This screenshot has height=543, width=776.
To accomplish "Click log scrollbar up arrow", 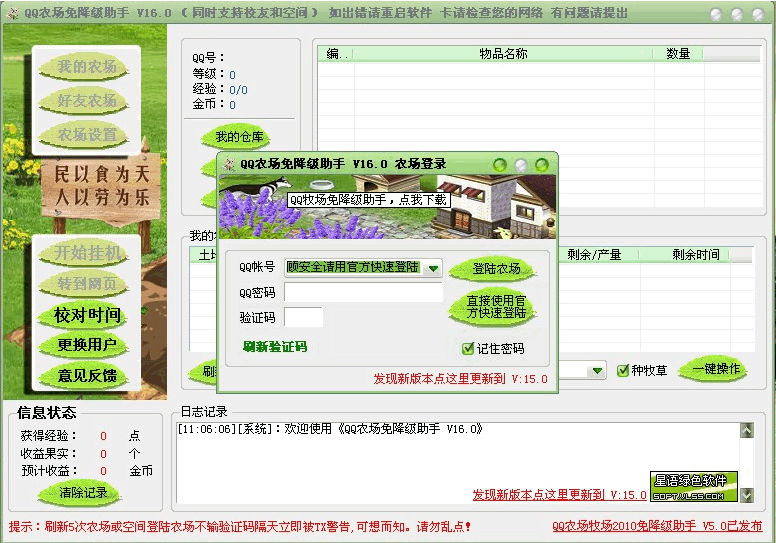I will [746, 431].
